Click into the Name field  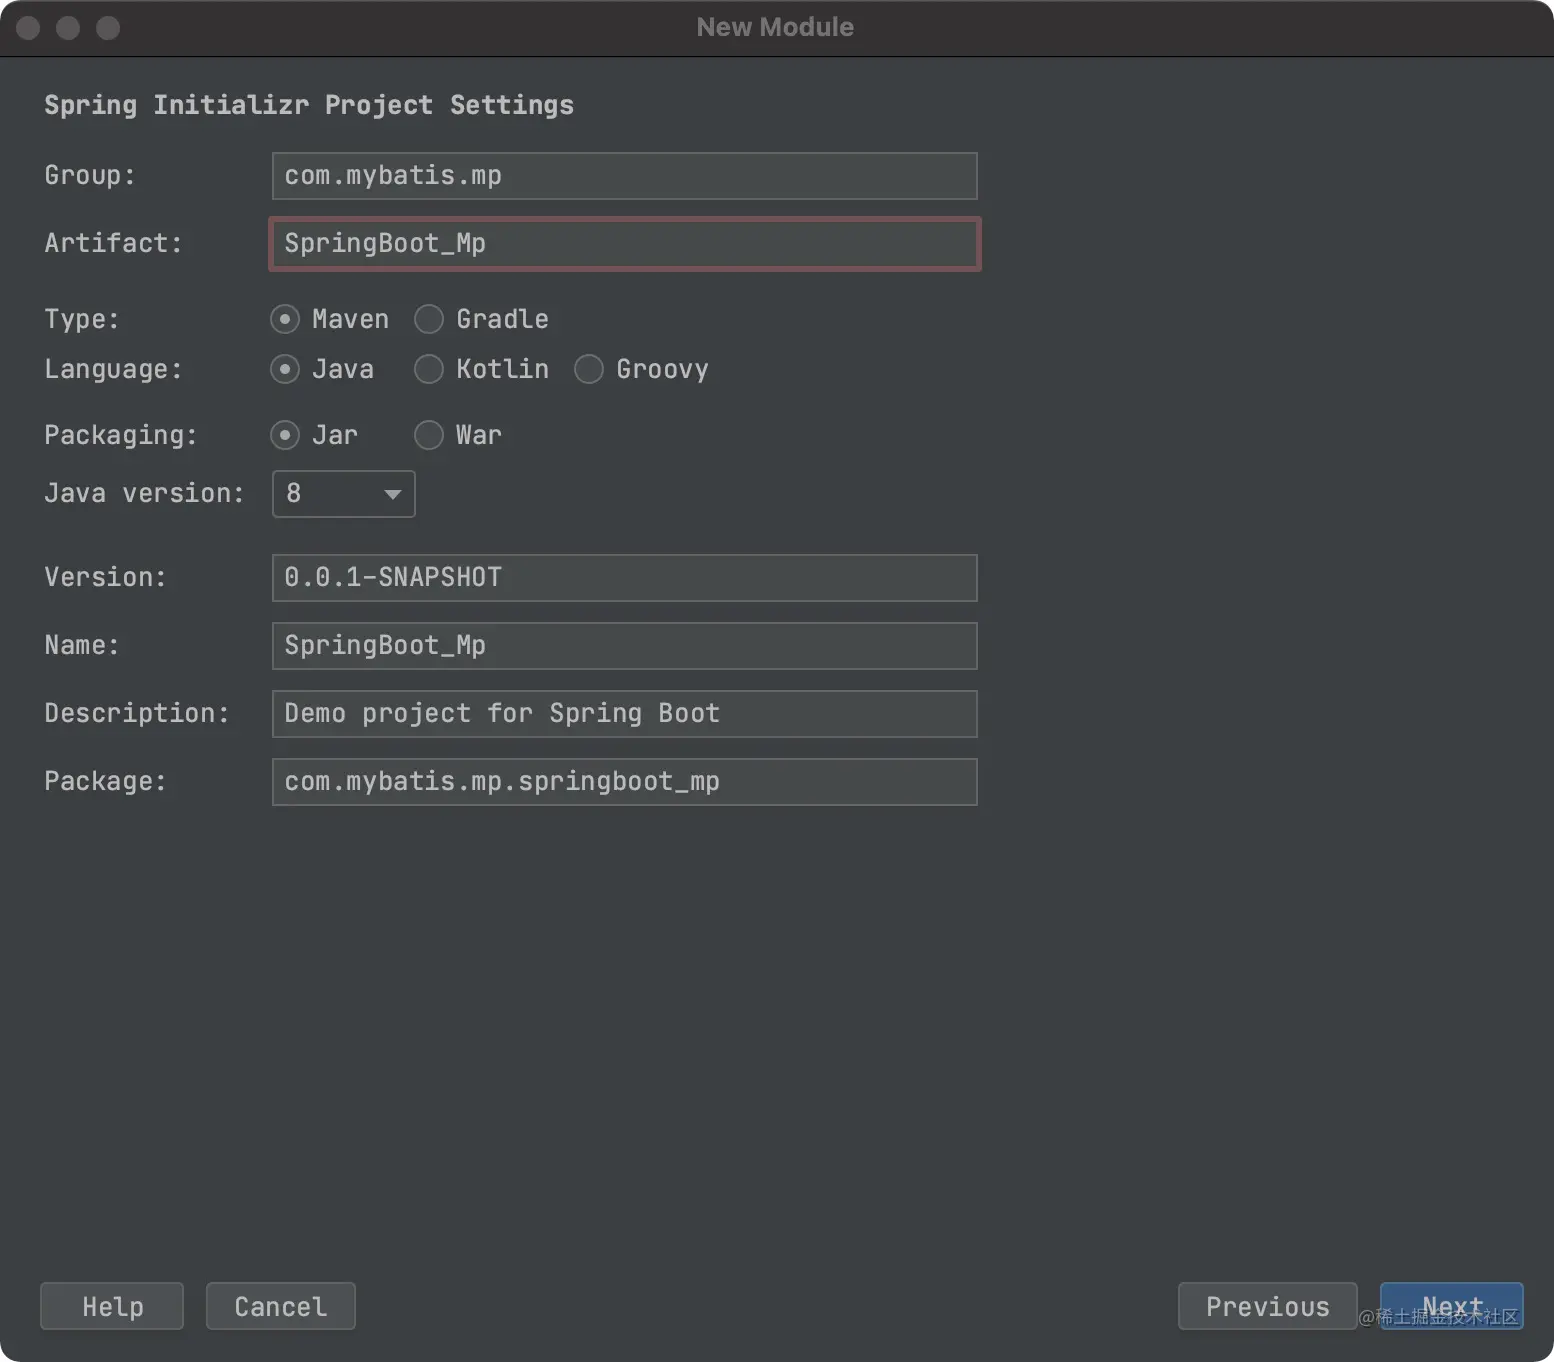pyautogui.click(x=624, y=646)
